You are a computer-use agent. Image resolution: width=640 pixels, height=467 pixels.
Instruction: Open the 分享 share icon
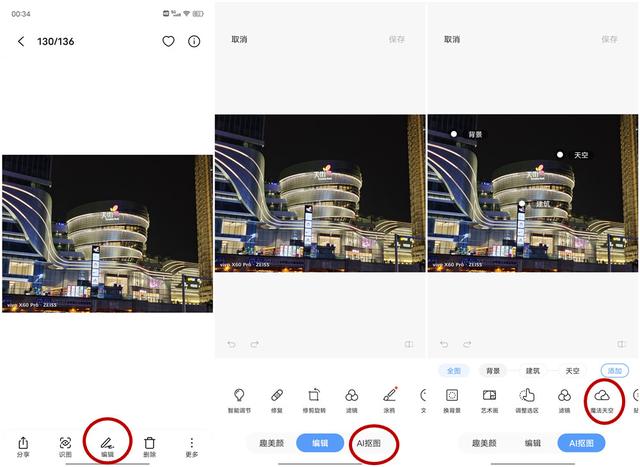(x=23, y=444)
